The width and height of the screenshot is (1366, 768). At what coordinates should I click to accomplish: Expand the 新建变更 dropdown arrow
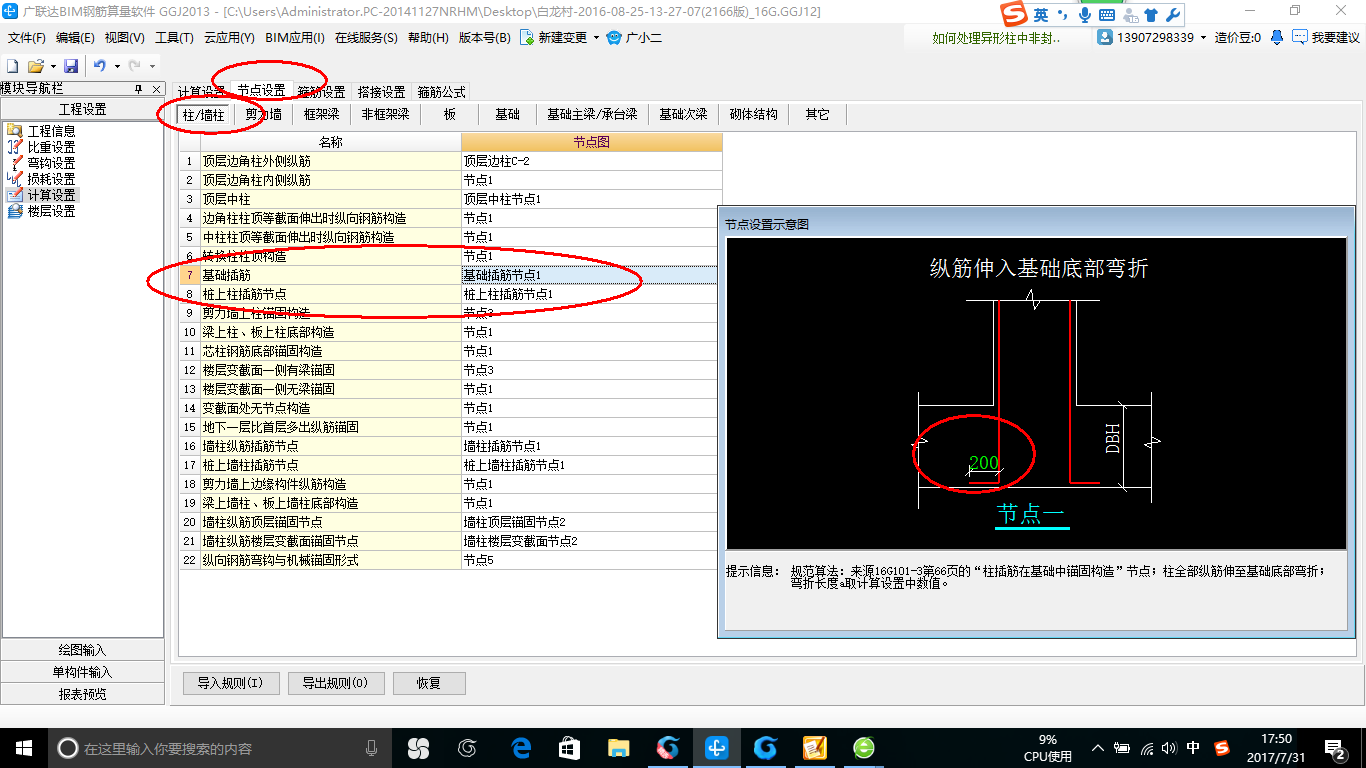coord(596,38)
